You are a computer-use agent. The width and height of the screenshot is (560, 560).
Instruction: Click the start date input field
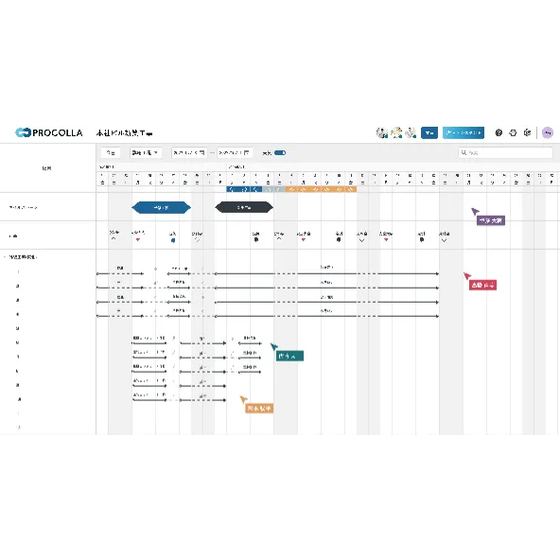pos(189,152)
